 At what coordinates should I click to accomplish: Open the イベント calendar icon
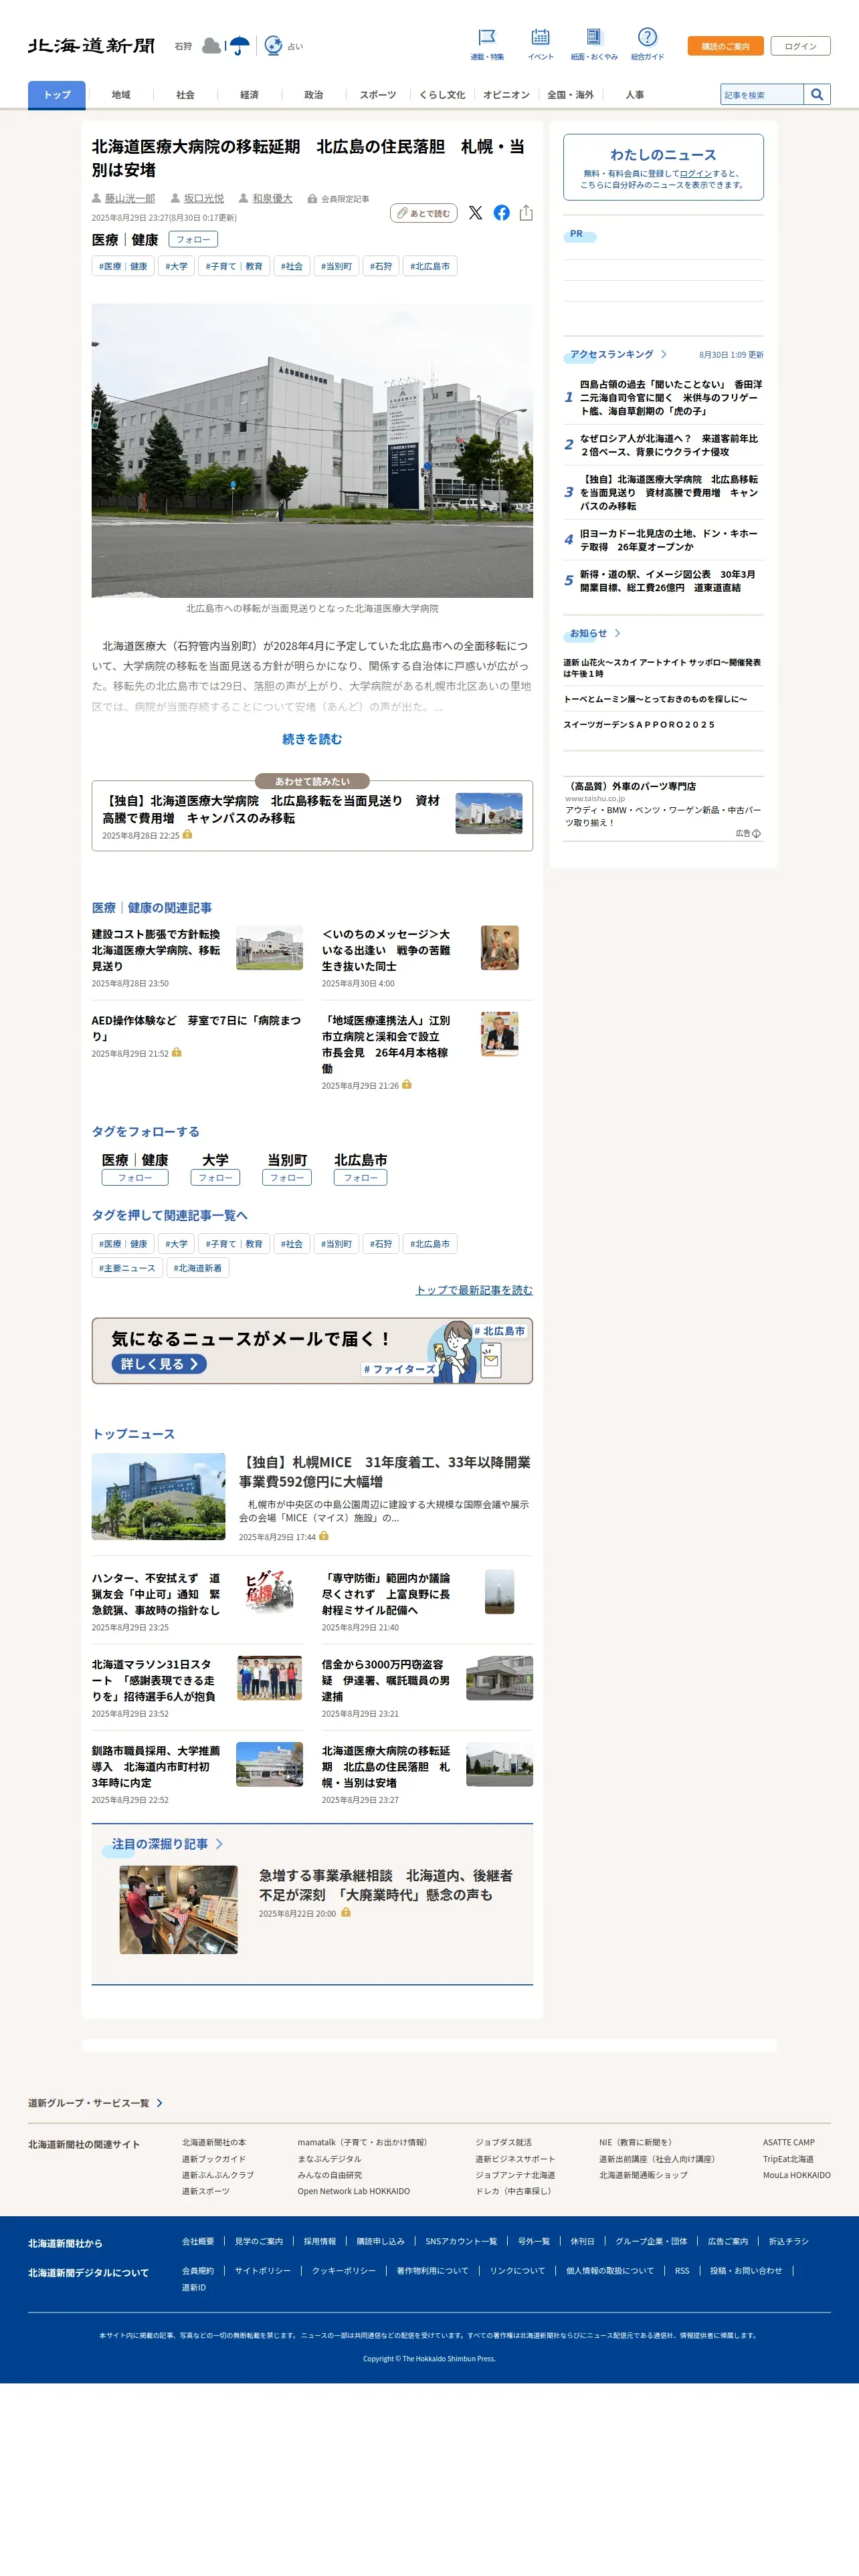click(x=540, y=38)
